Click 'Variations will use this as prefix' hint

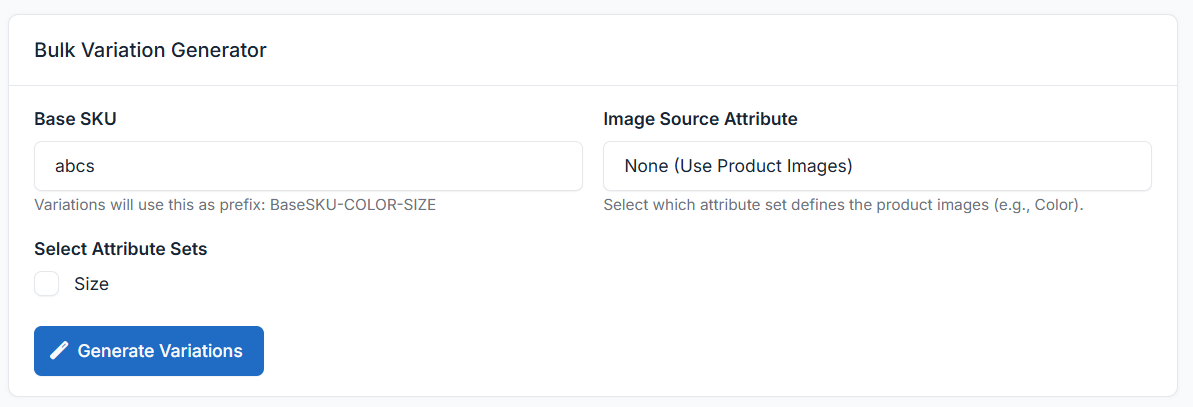[x=150, y=205]
